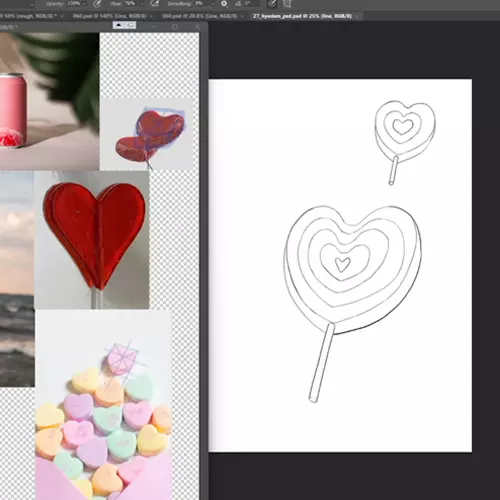The image size is (500, 500).
Task: Open the Opacity value dropdown
Action: (85, 4)
